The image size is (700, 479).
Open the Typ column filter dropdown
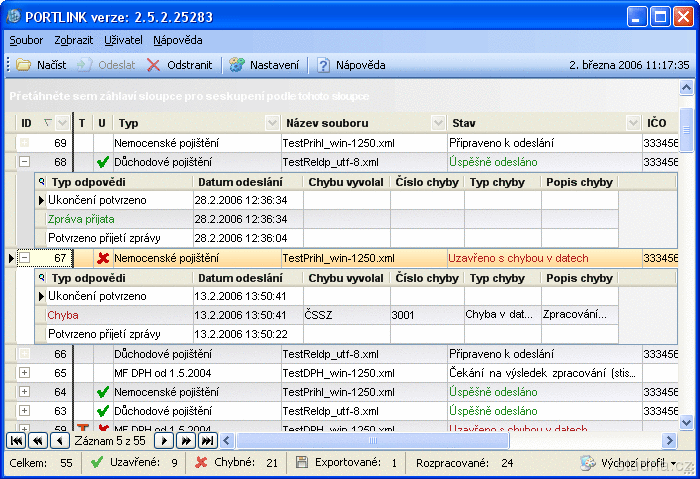[x=272, y=123]
